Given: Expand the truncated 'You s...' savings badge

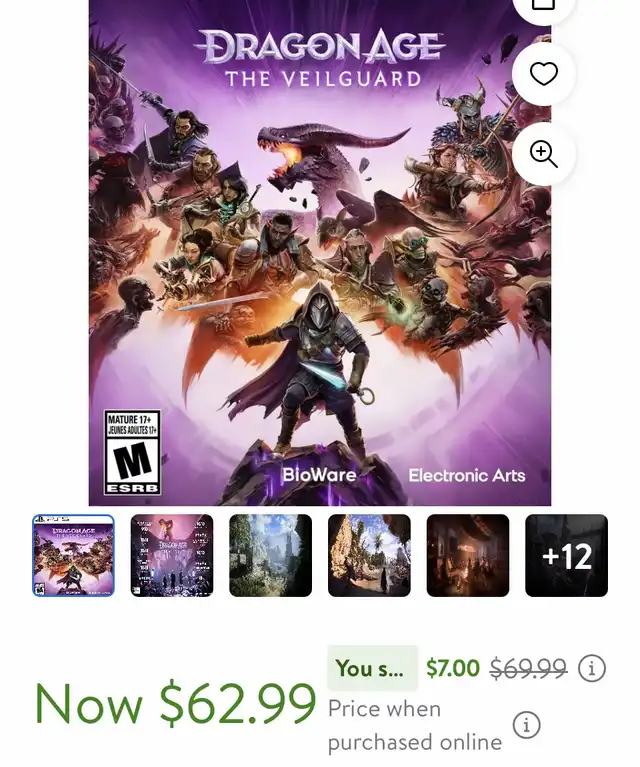Looking at the screenshot, I should pos(372,668).
